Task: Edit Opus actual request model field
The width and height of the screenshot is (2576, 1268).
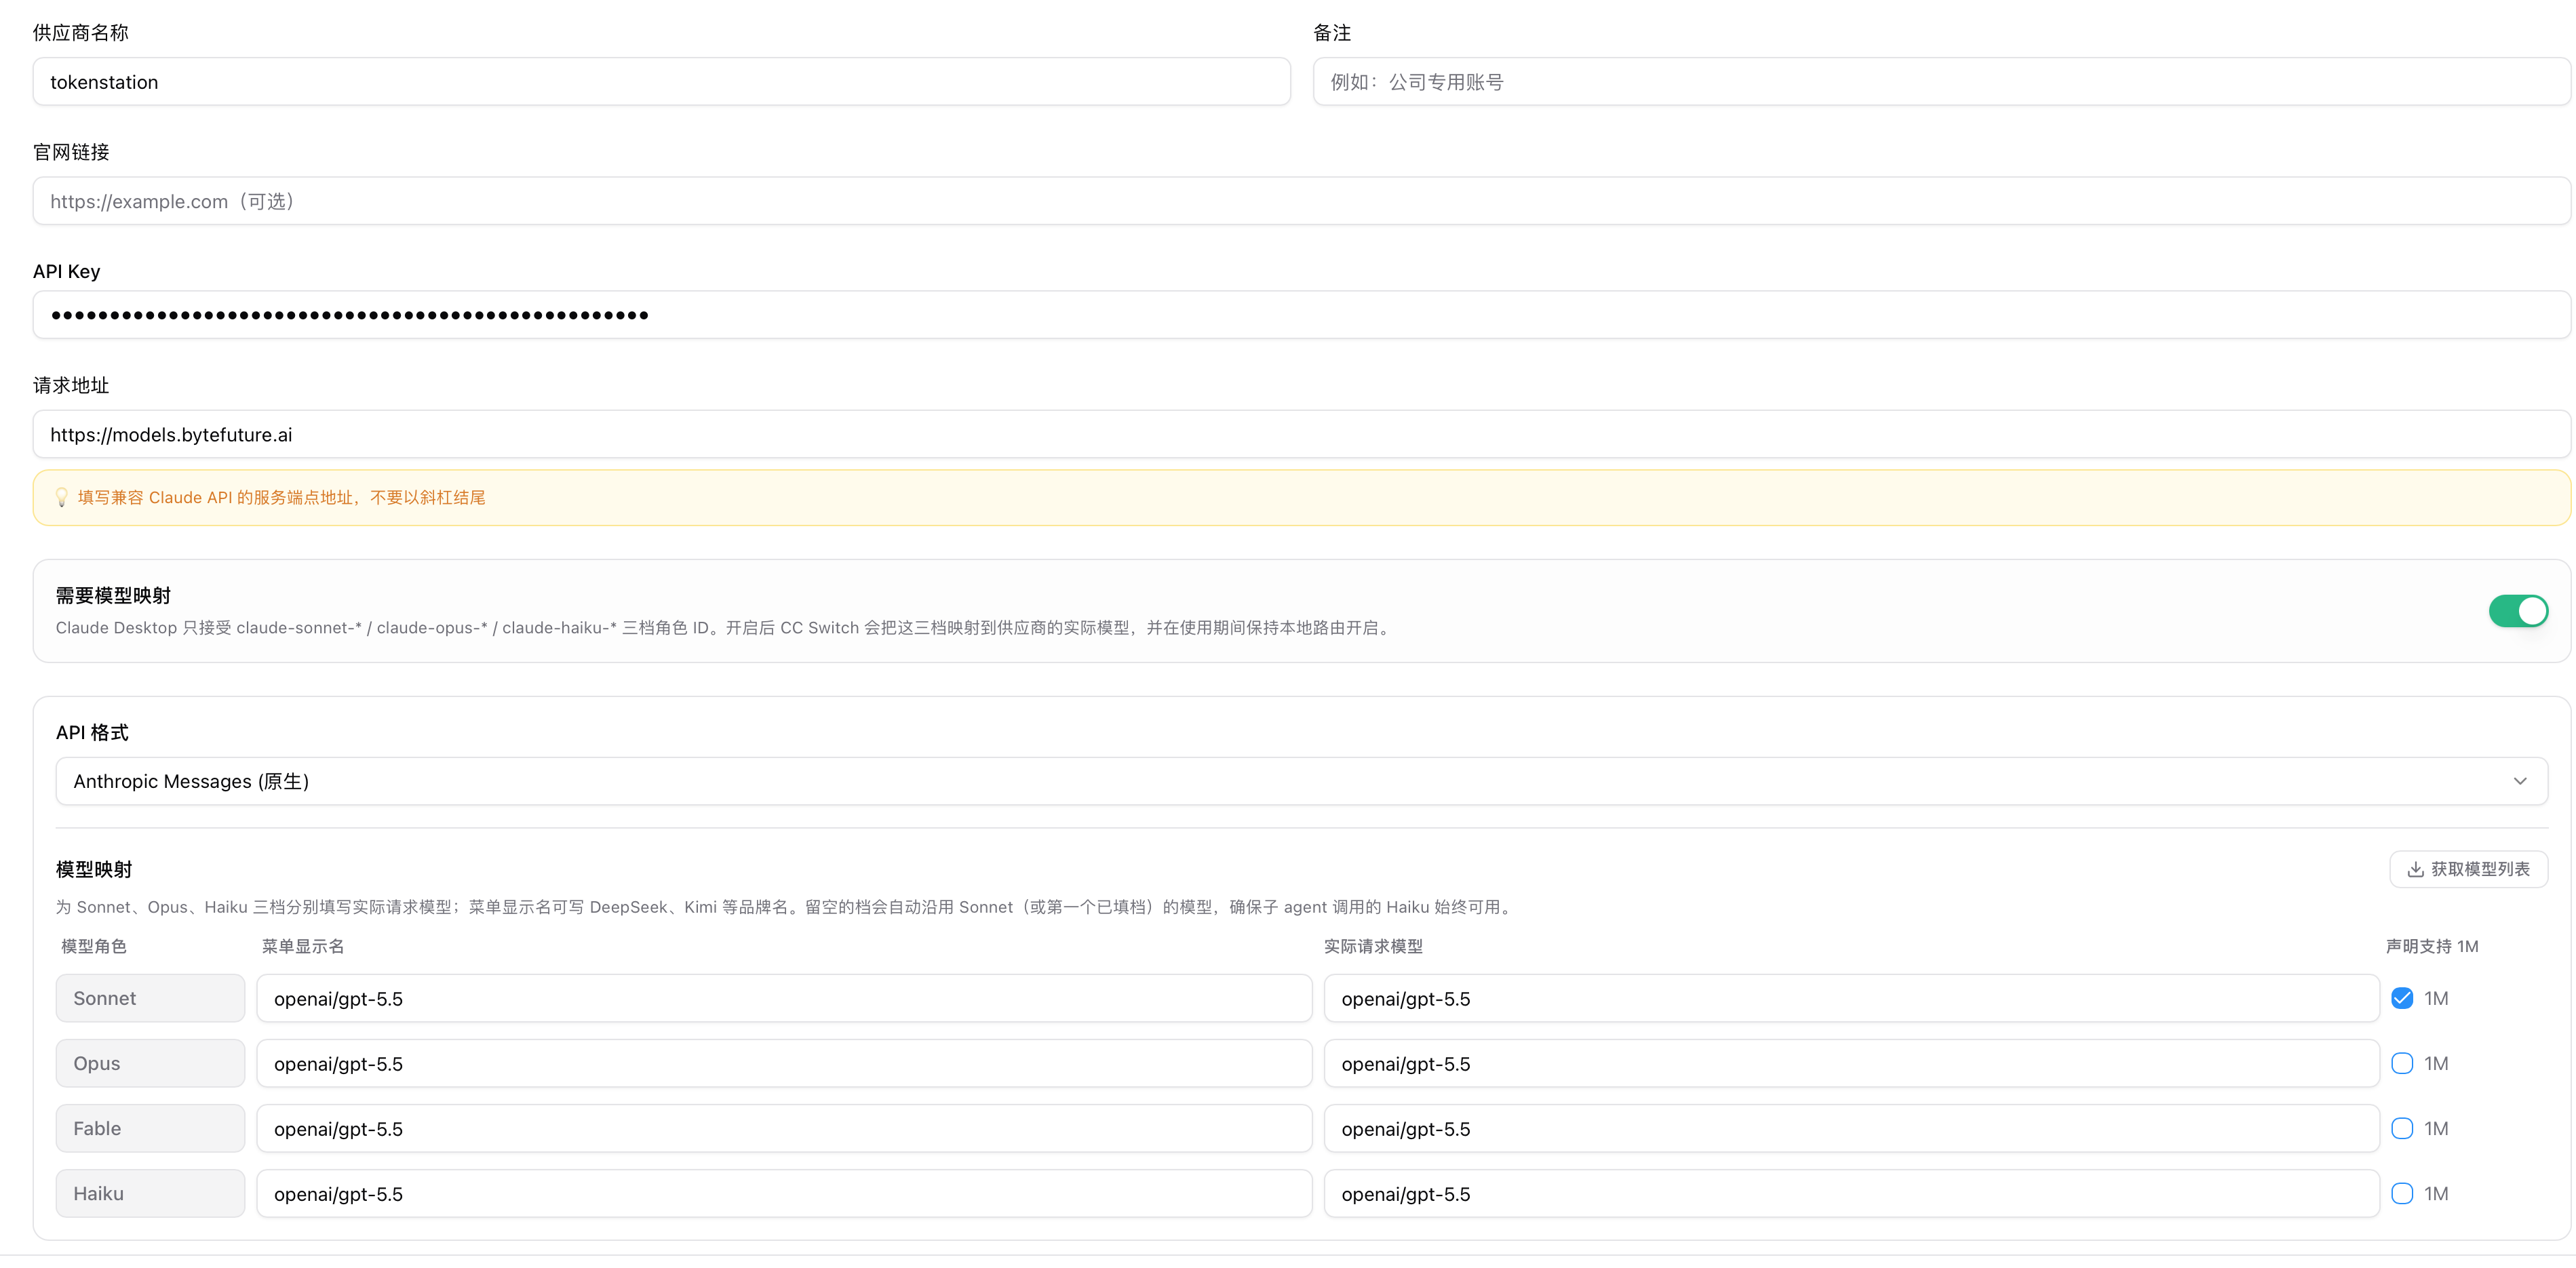Action: click(1851, 1063)
